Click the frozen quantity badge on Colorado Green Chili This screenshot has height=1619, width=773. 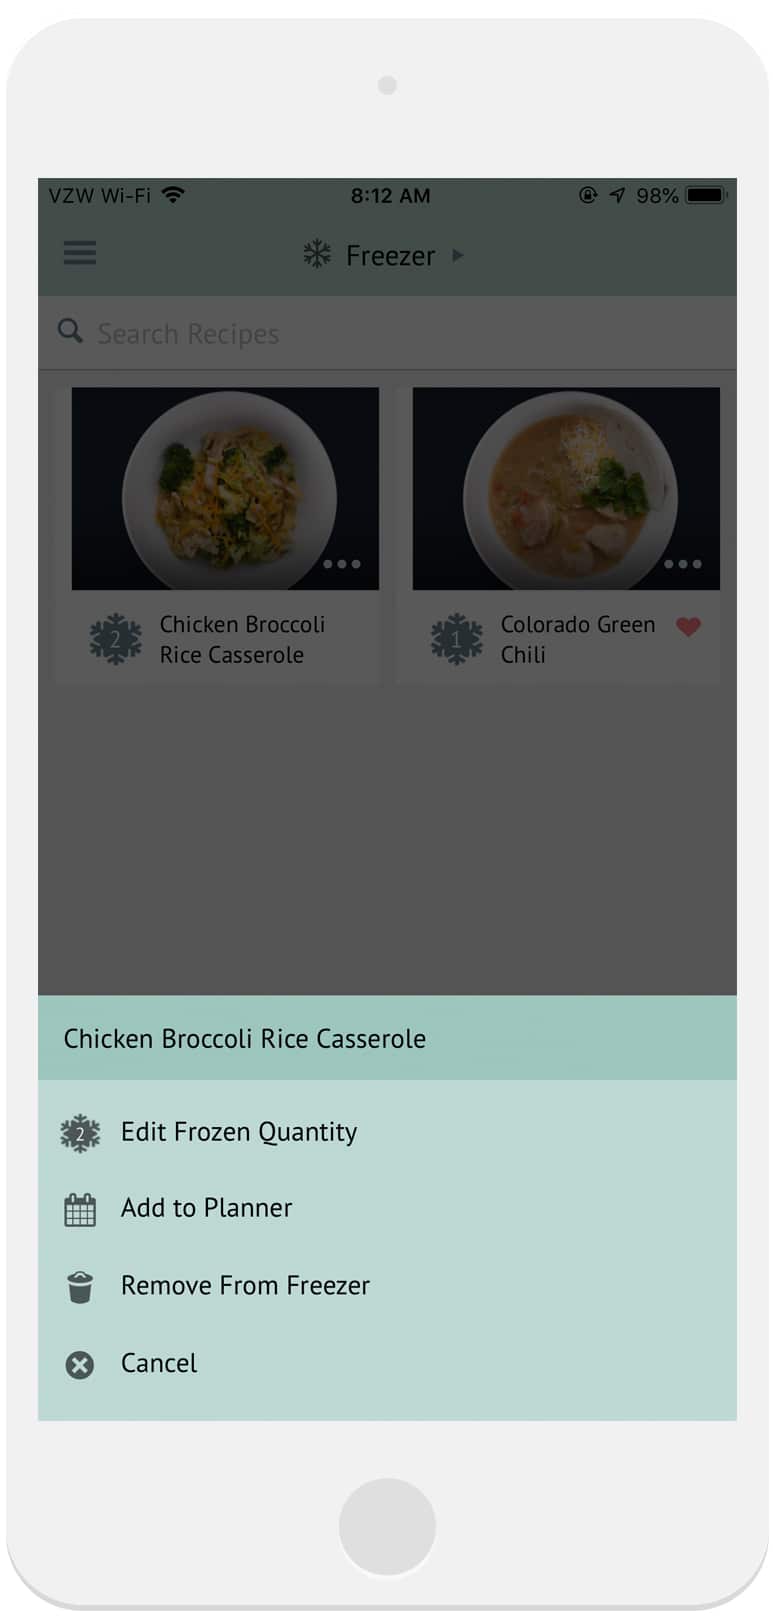tap(456, 639)
